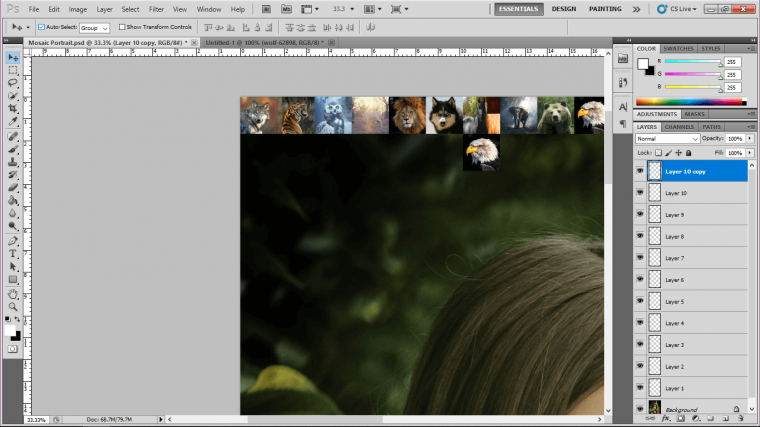Click the foreground color swatch in Color panel

pyautogui.click(x=643, y=63)
